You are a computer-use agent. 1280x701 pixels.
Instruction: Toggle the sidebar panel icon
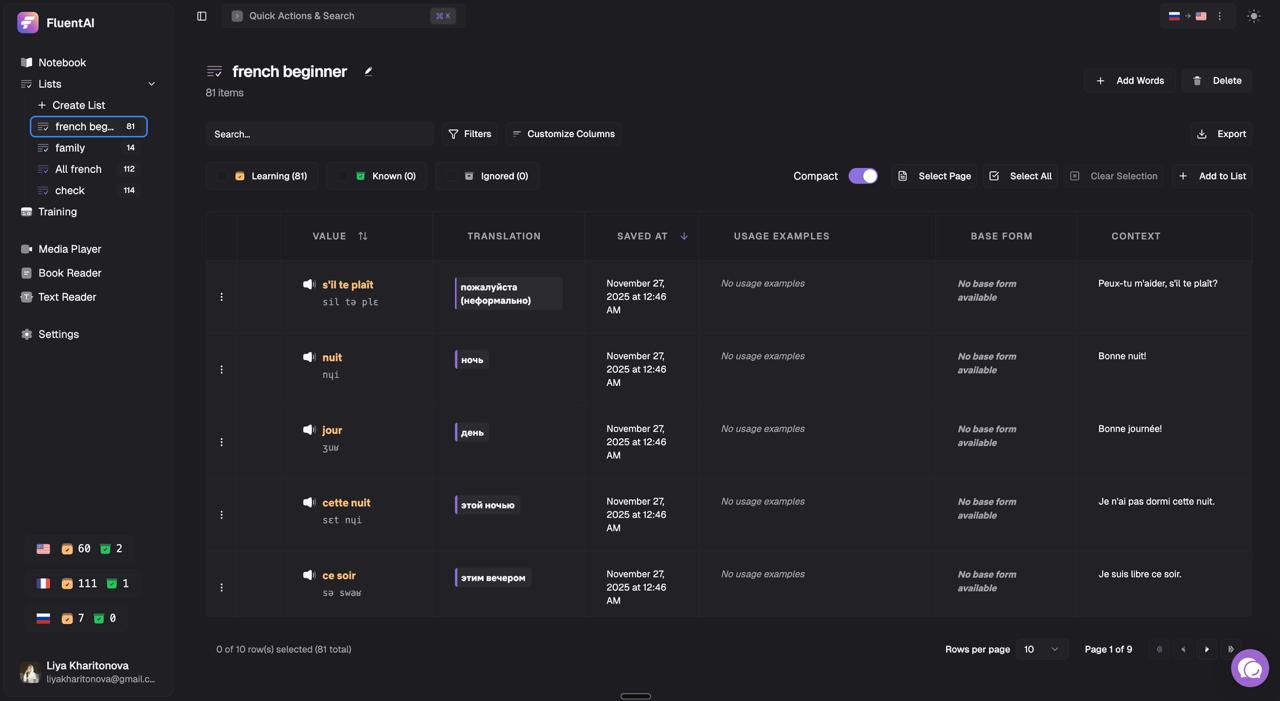coord(202,16)
